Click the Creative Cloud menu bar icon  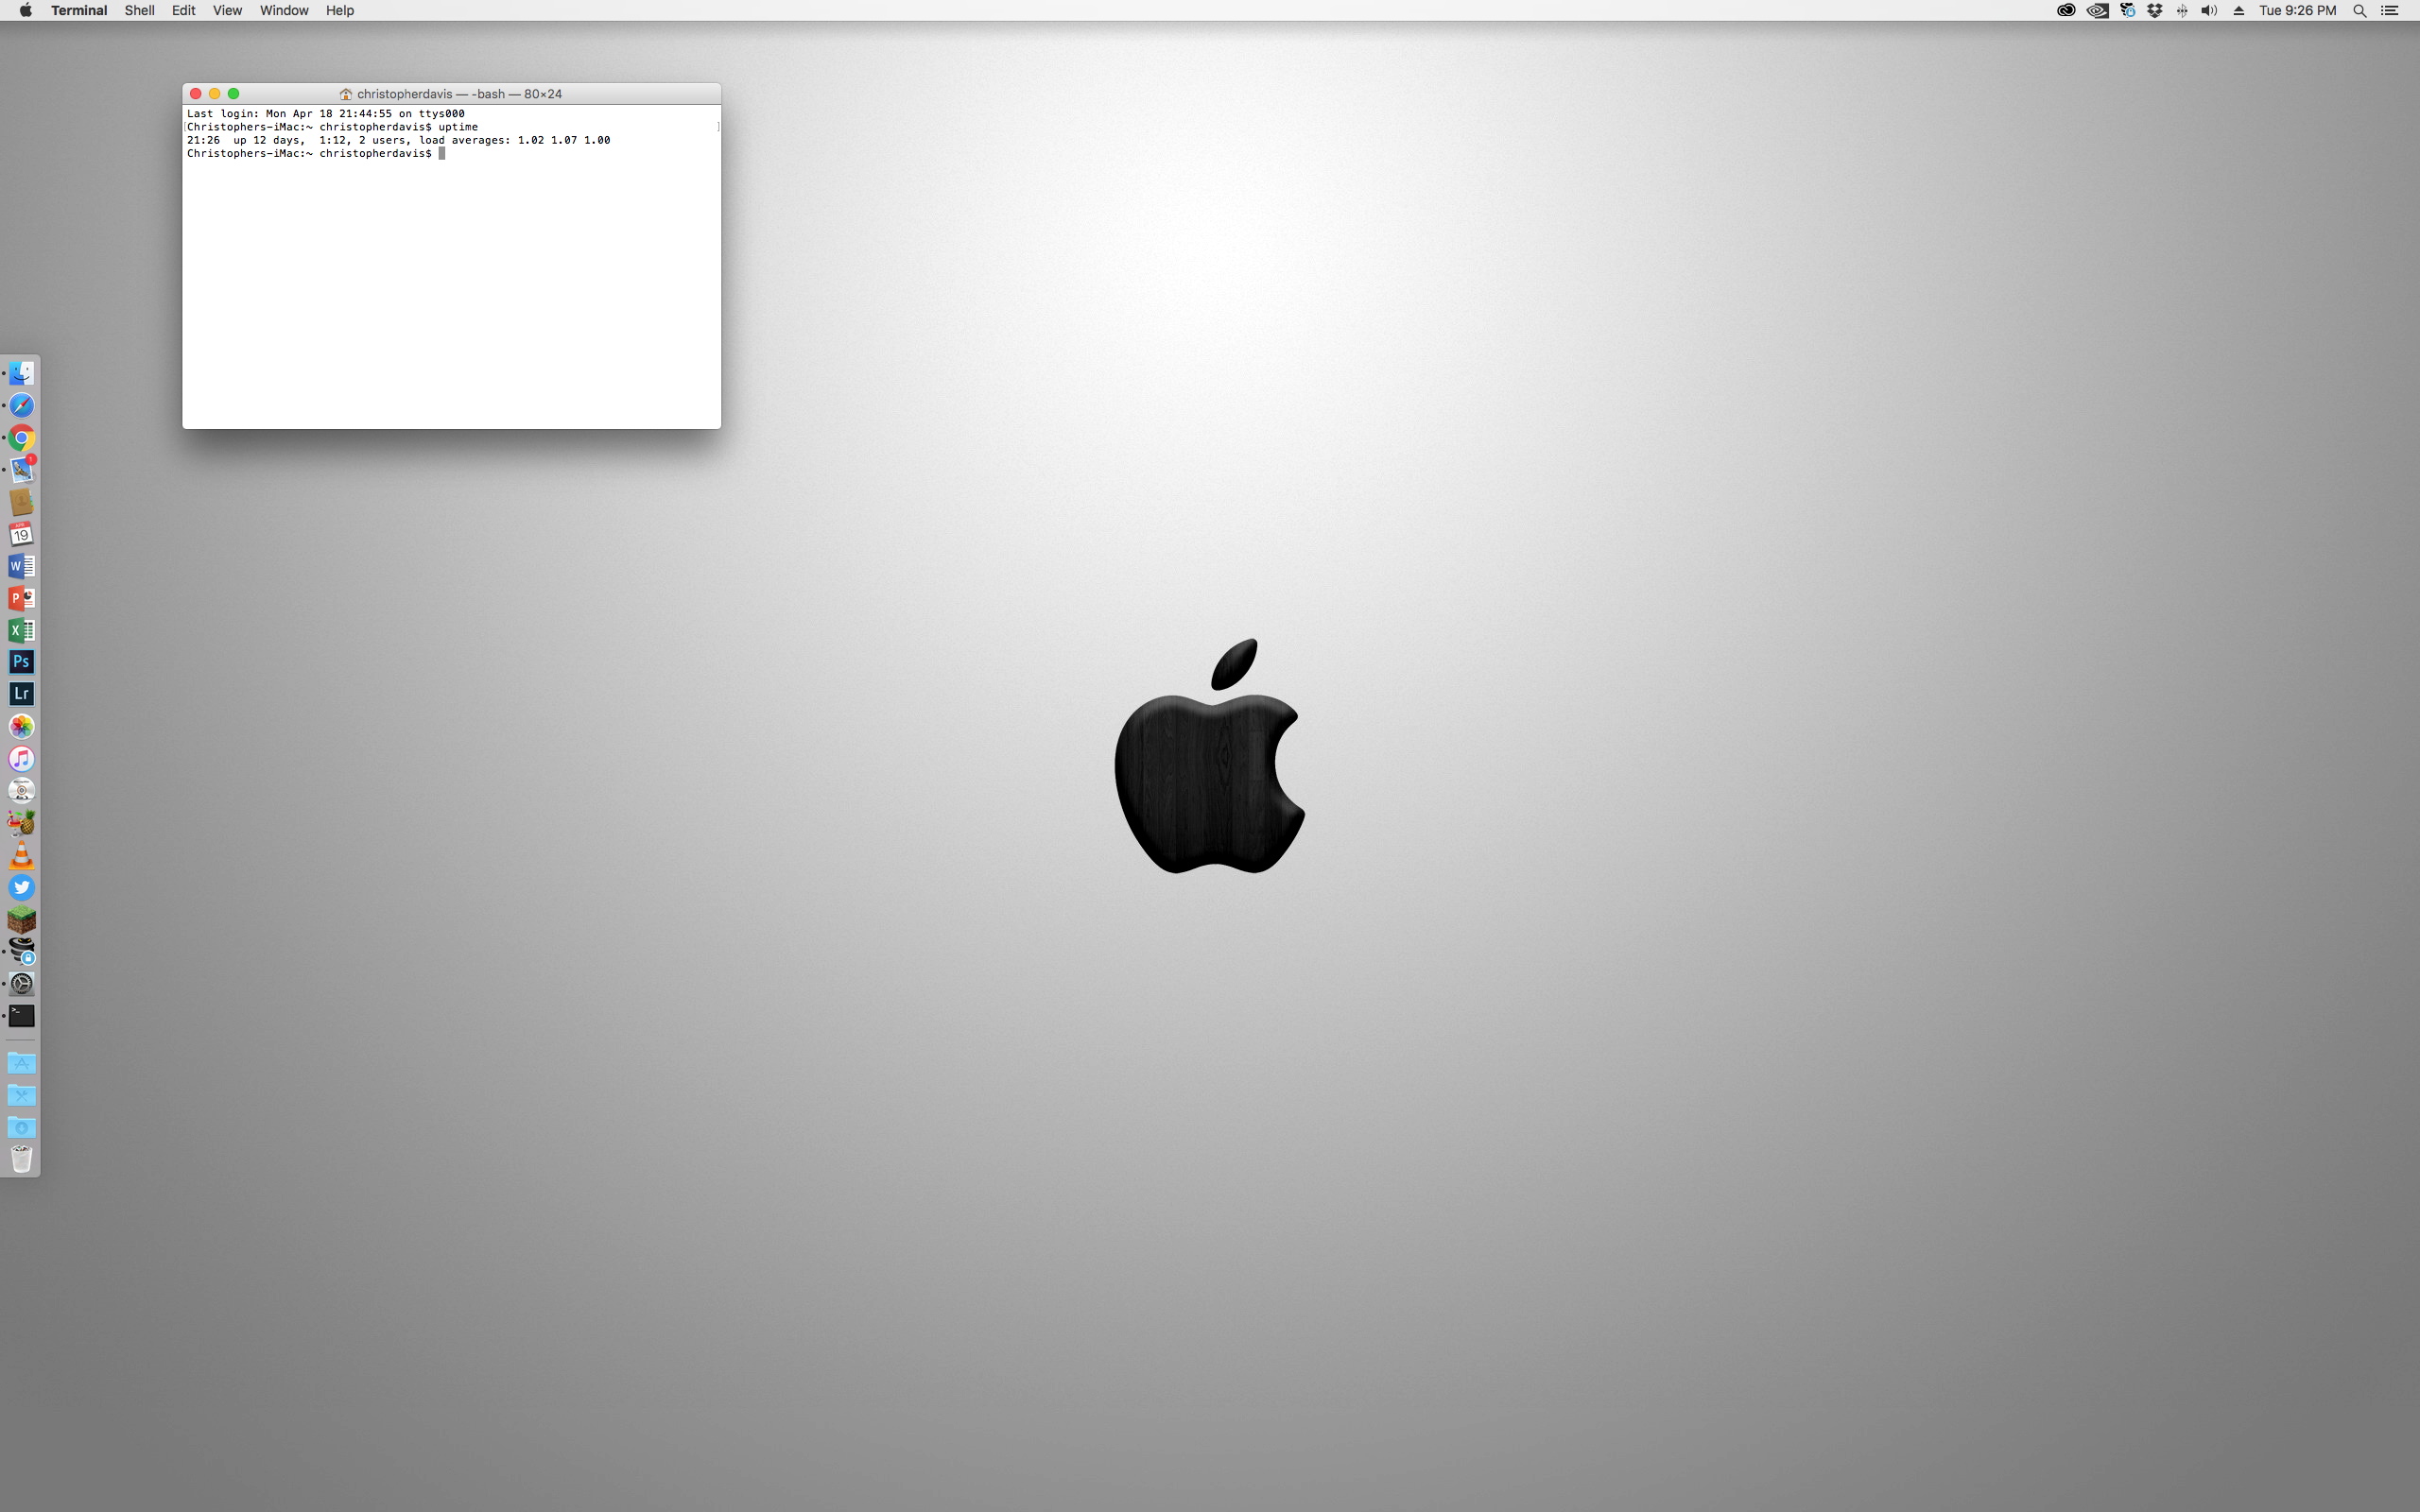2066,10
